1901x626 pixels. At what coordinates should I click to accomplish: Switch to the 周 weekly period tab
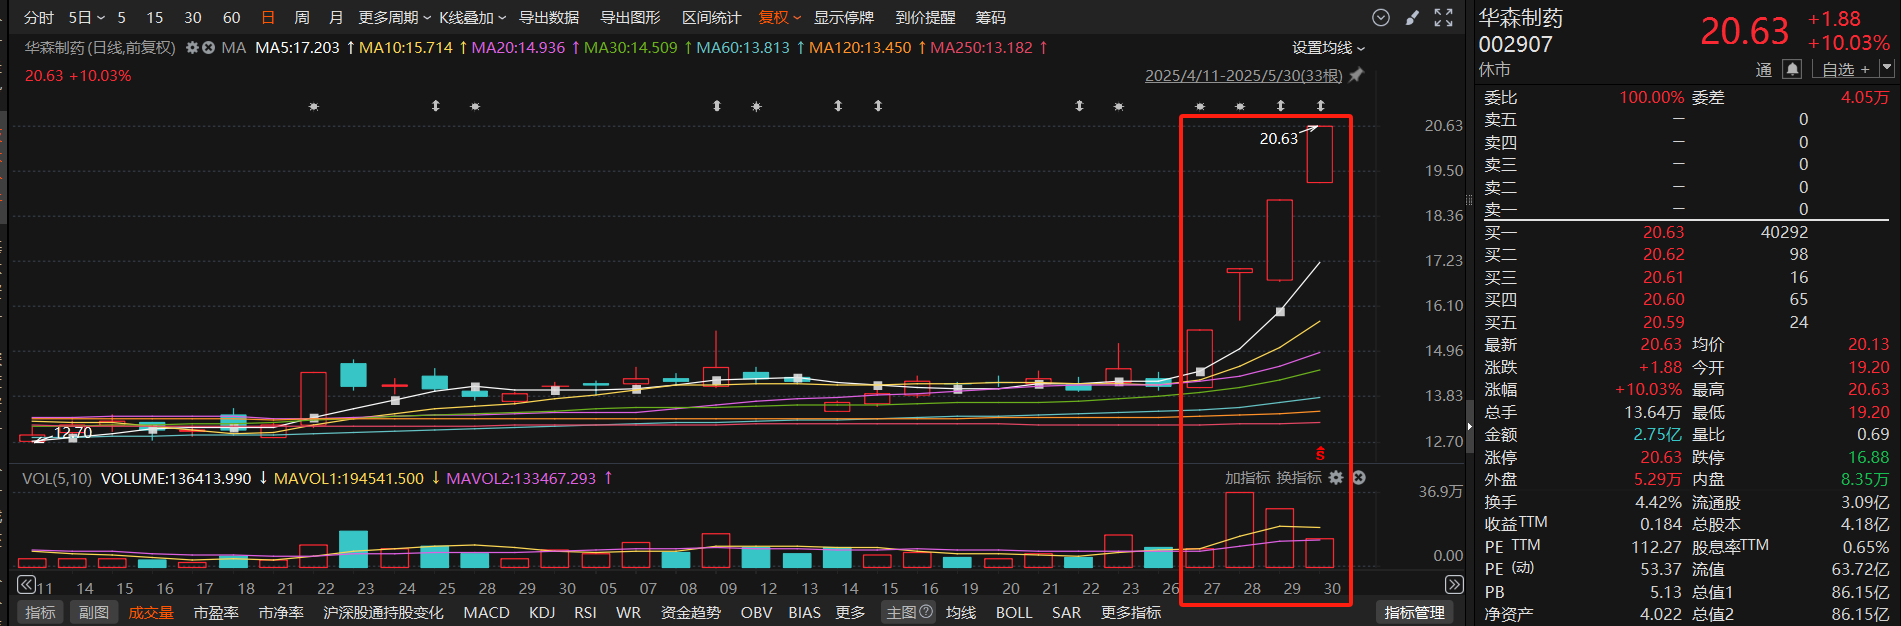[302, 18]
